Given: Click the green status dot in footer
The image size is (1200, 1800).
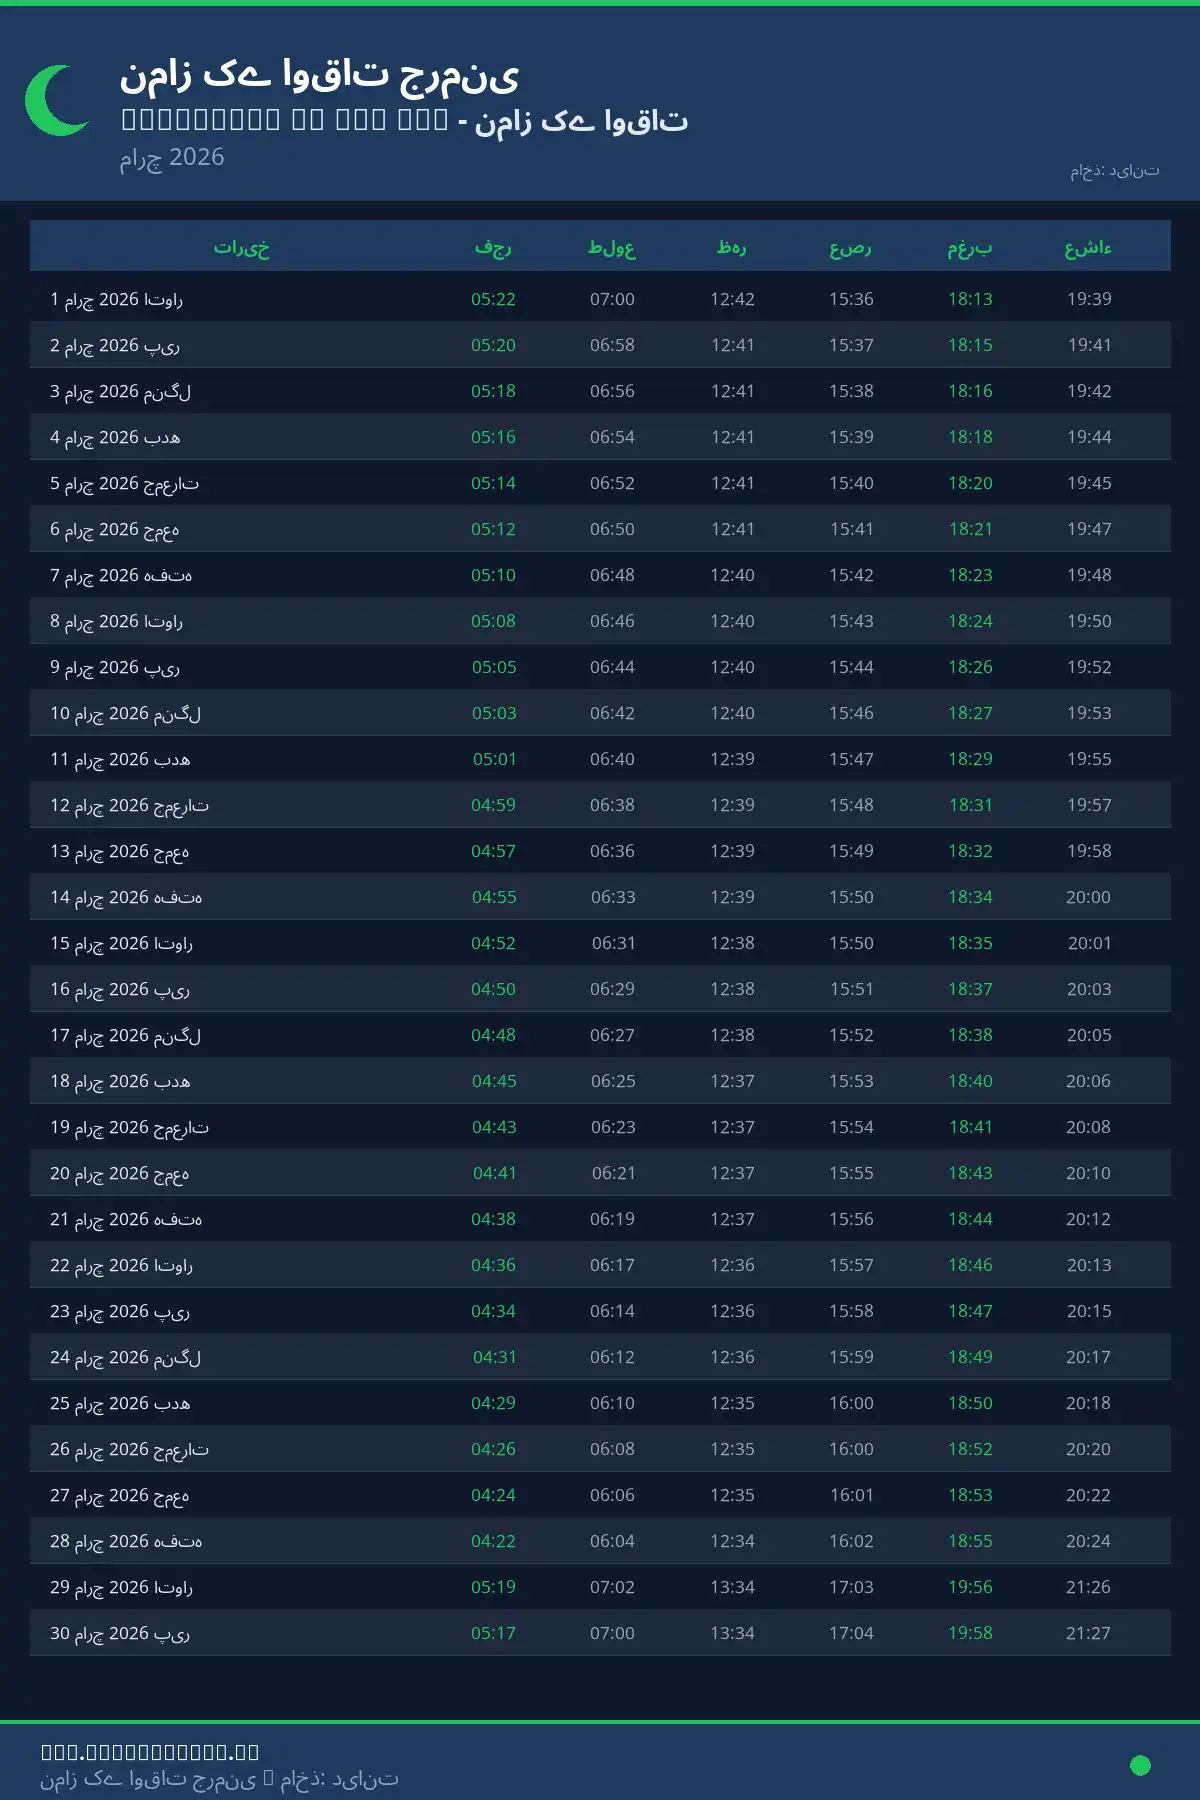Looking at the screenshot, I should point(1140,1765).
